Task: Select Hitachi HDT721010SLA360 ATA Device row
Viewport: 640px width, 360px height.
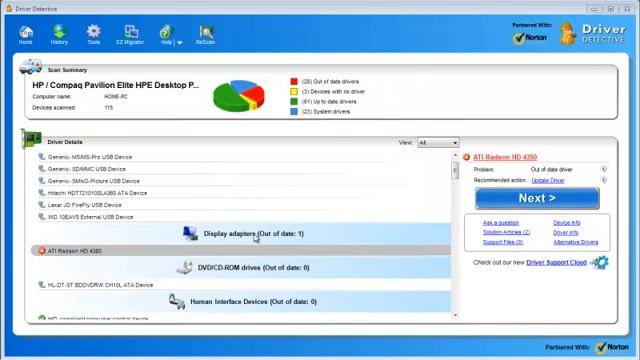Action: pyautogui.click(x=244, y=193)
